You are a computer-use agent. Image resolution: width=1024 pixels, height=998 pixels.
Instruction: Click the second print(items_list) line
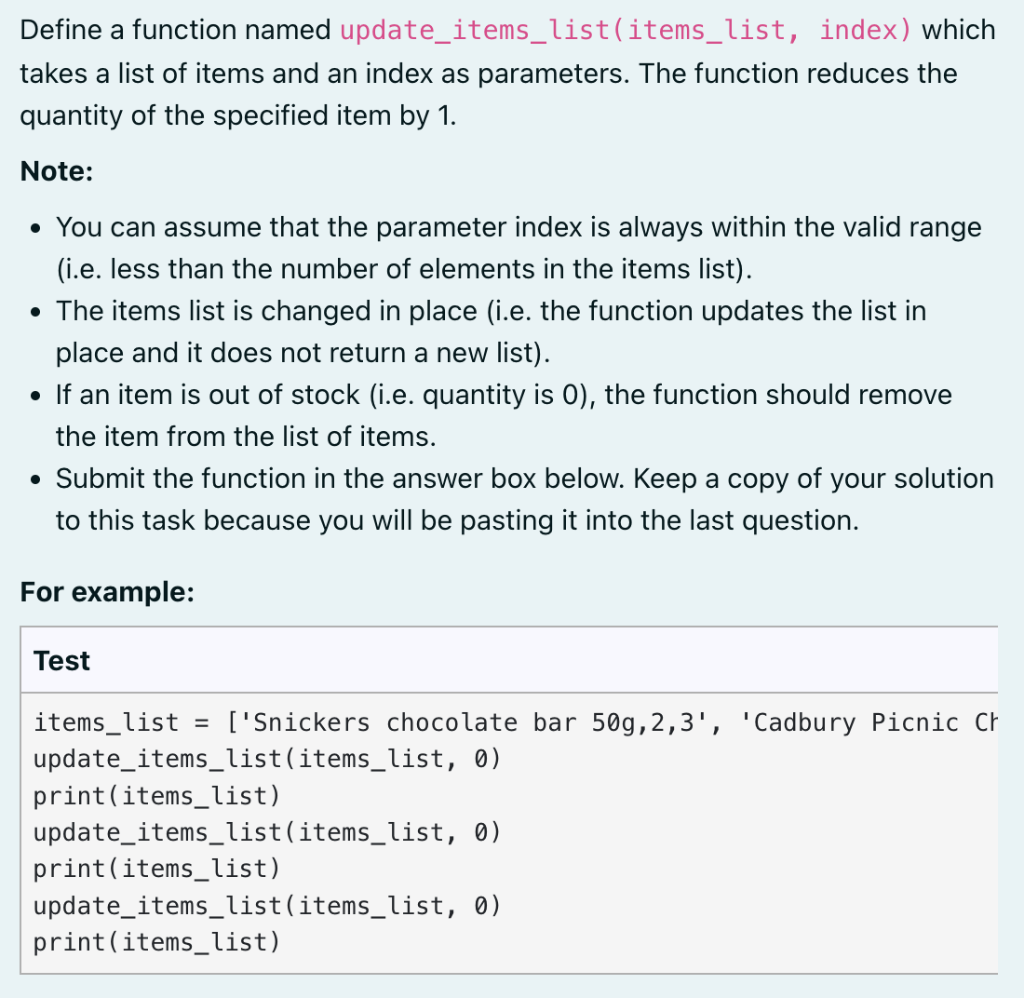(x=157, y=869)
